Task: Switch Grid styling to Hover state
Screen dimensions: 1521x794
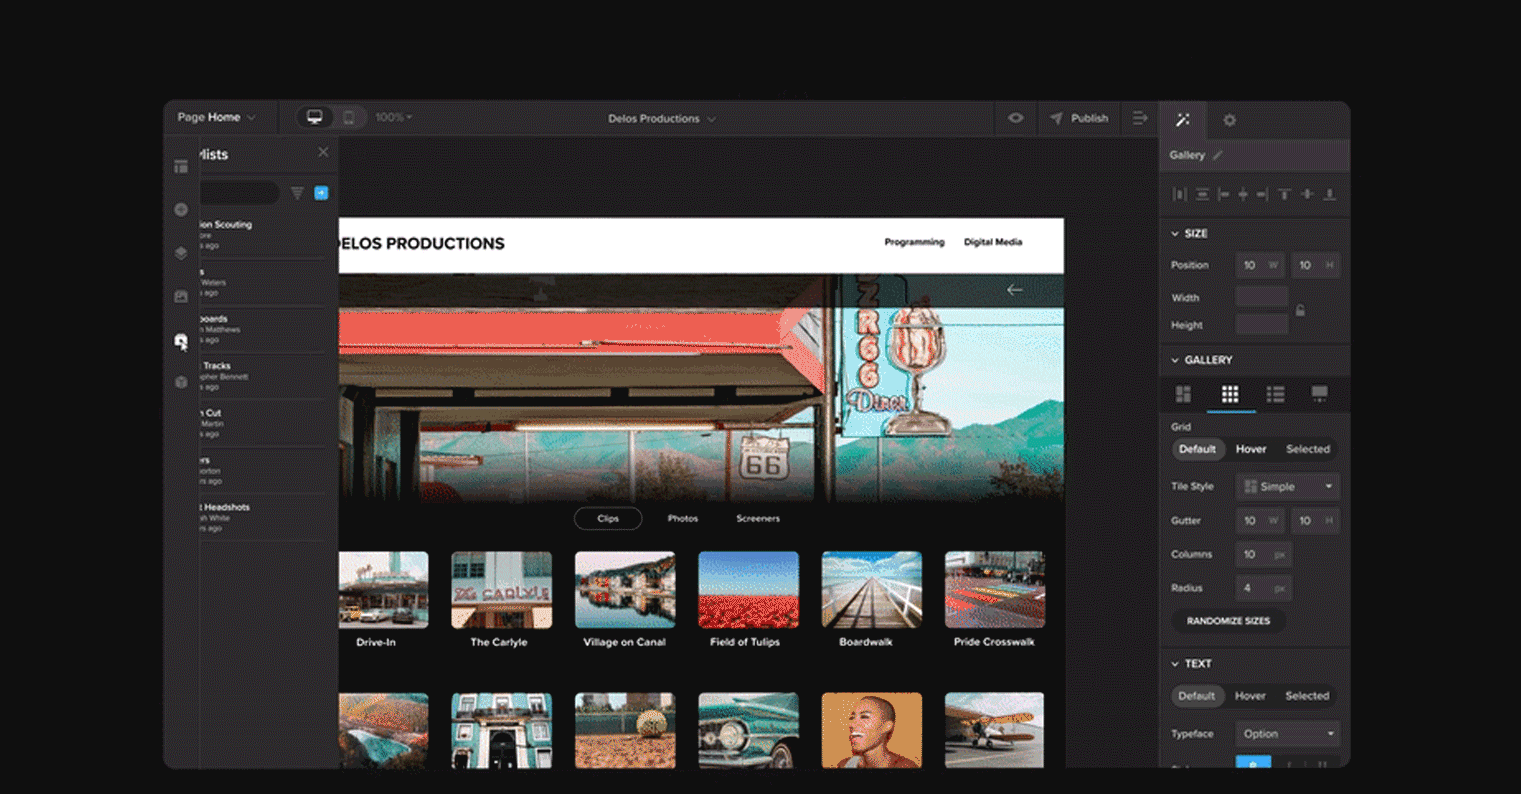Action: tap(1251, 449)
